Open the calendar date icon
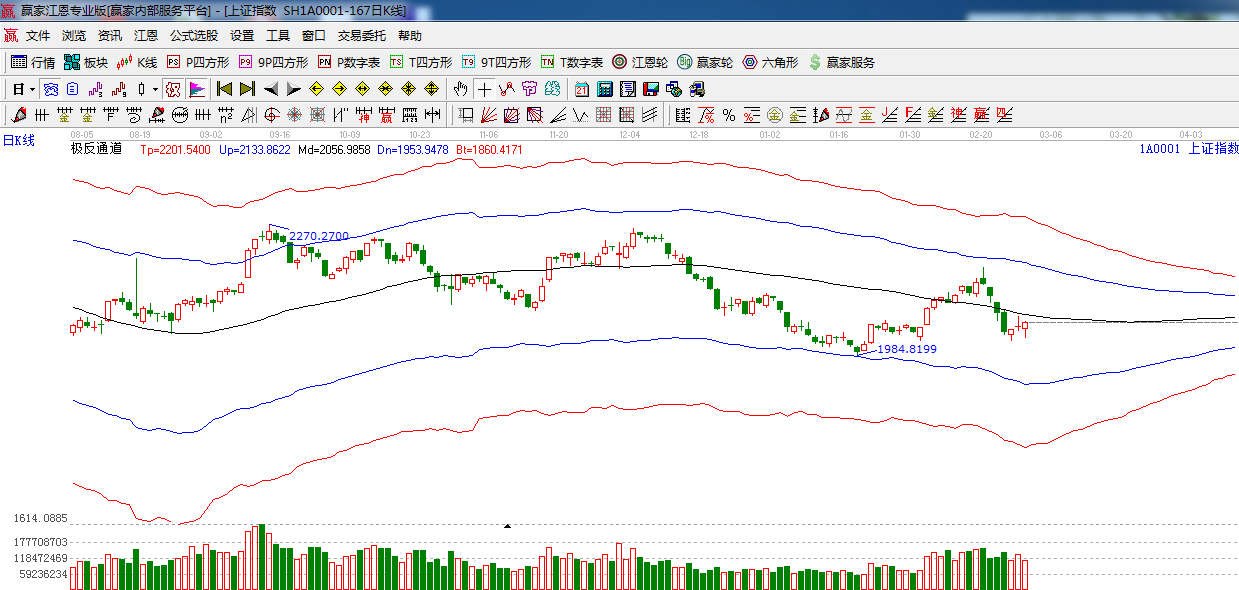1239x590 pixels. [x=581, y=89]
